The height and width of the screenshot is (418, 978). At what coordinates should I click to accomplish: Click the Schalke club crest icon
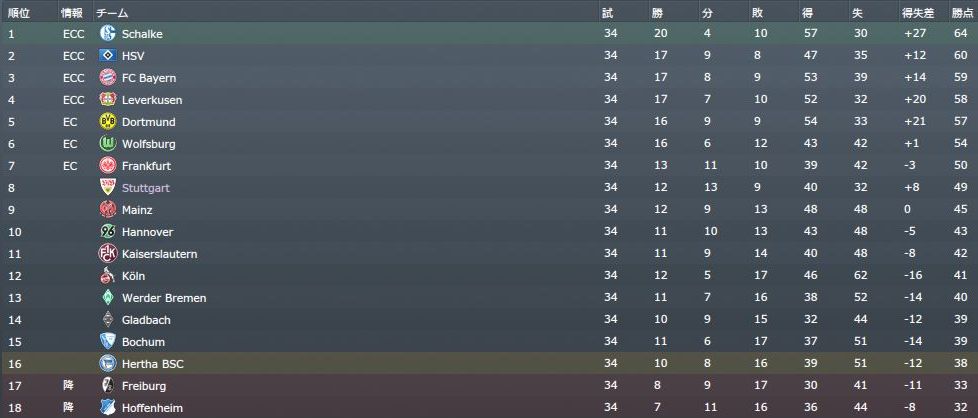click(x=109, y=34)
